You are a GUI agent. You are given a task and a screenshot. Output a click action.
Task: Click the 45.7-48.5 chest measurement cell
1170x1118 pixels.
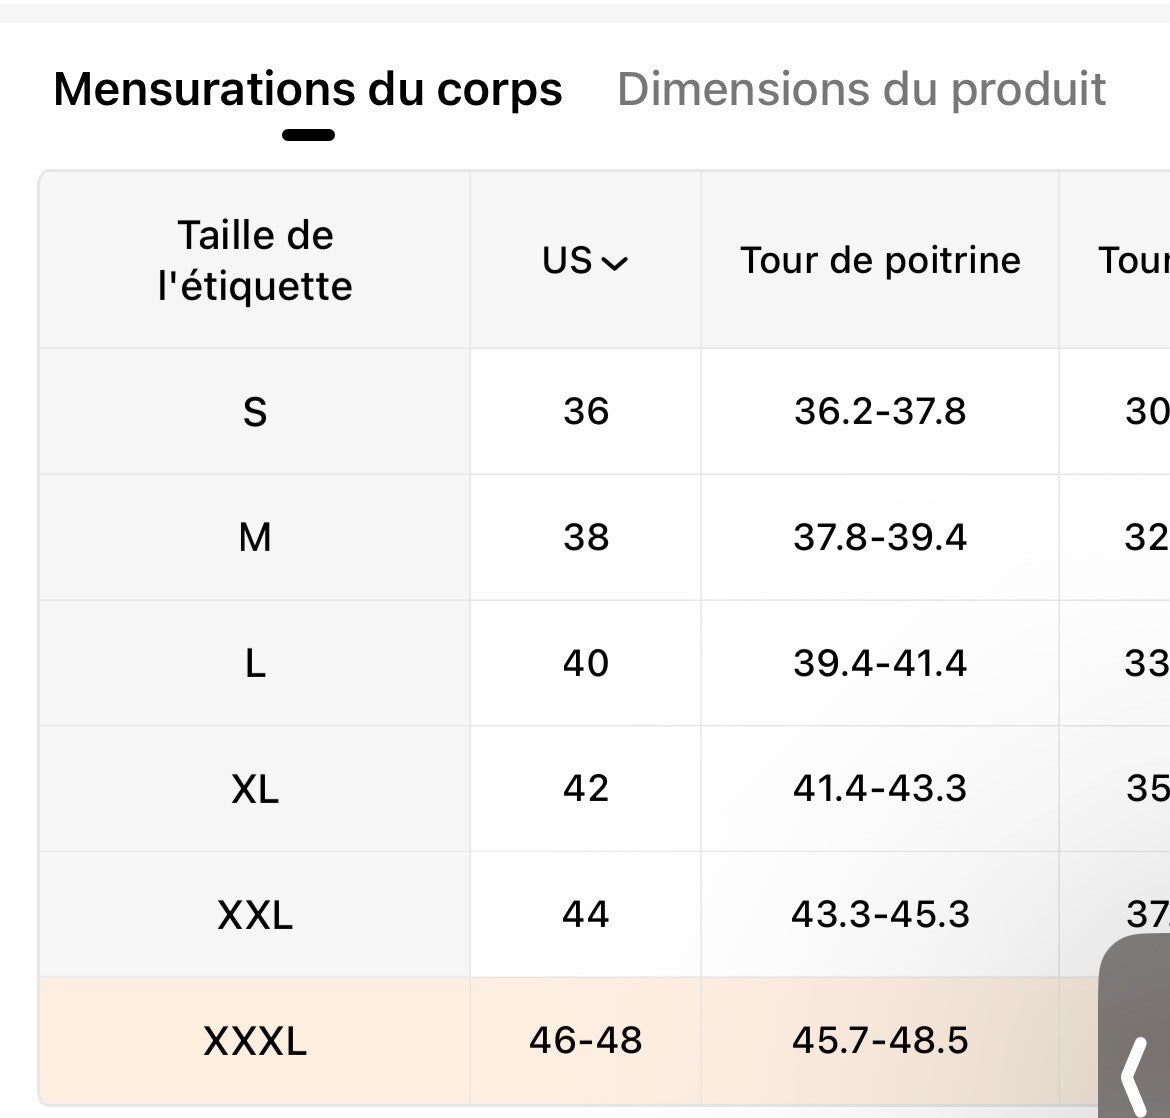[x=880, y=1041]
